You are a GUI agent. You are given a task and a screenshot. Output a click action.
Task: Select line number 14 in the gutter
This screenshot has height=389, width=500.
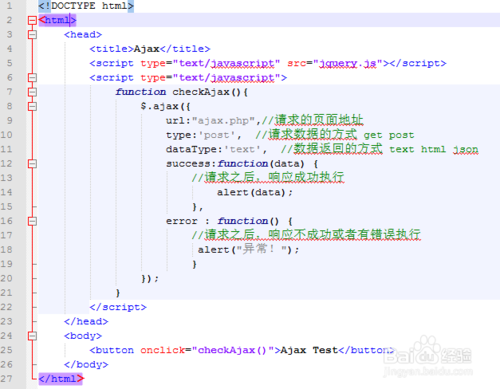pyautogui.click(x=6, y=192)
